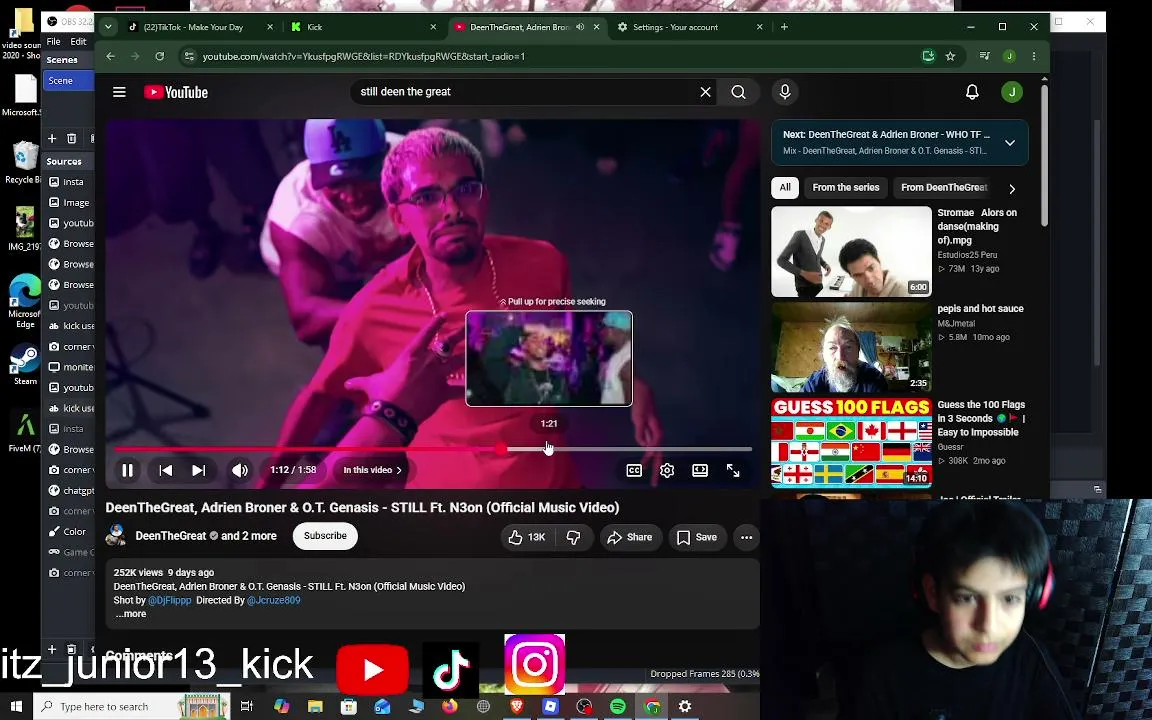
Task: Add a scene with plus in OBS
Action: pyautogui.click(x=52, y=138)
